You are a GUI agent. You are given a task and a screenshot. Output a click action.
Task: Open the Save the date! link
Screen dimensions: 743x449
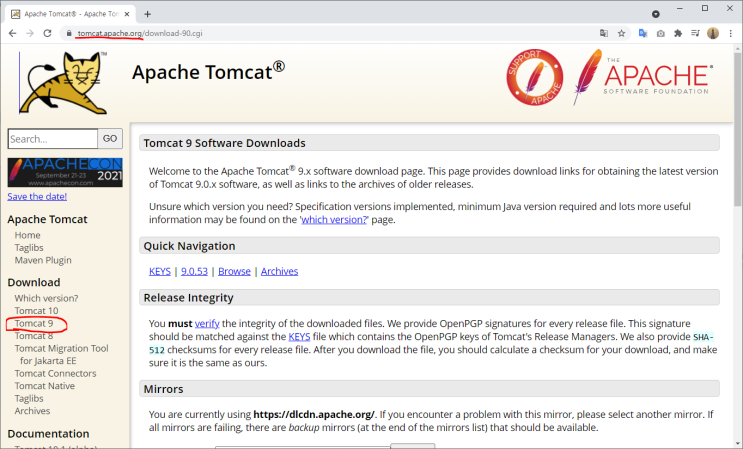37,197
